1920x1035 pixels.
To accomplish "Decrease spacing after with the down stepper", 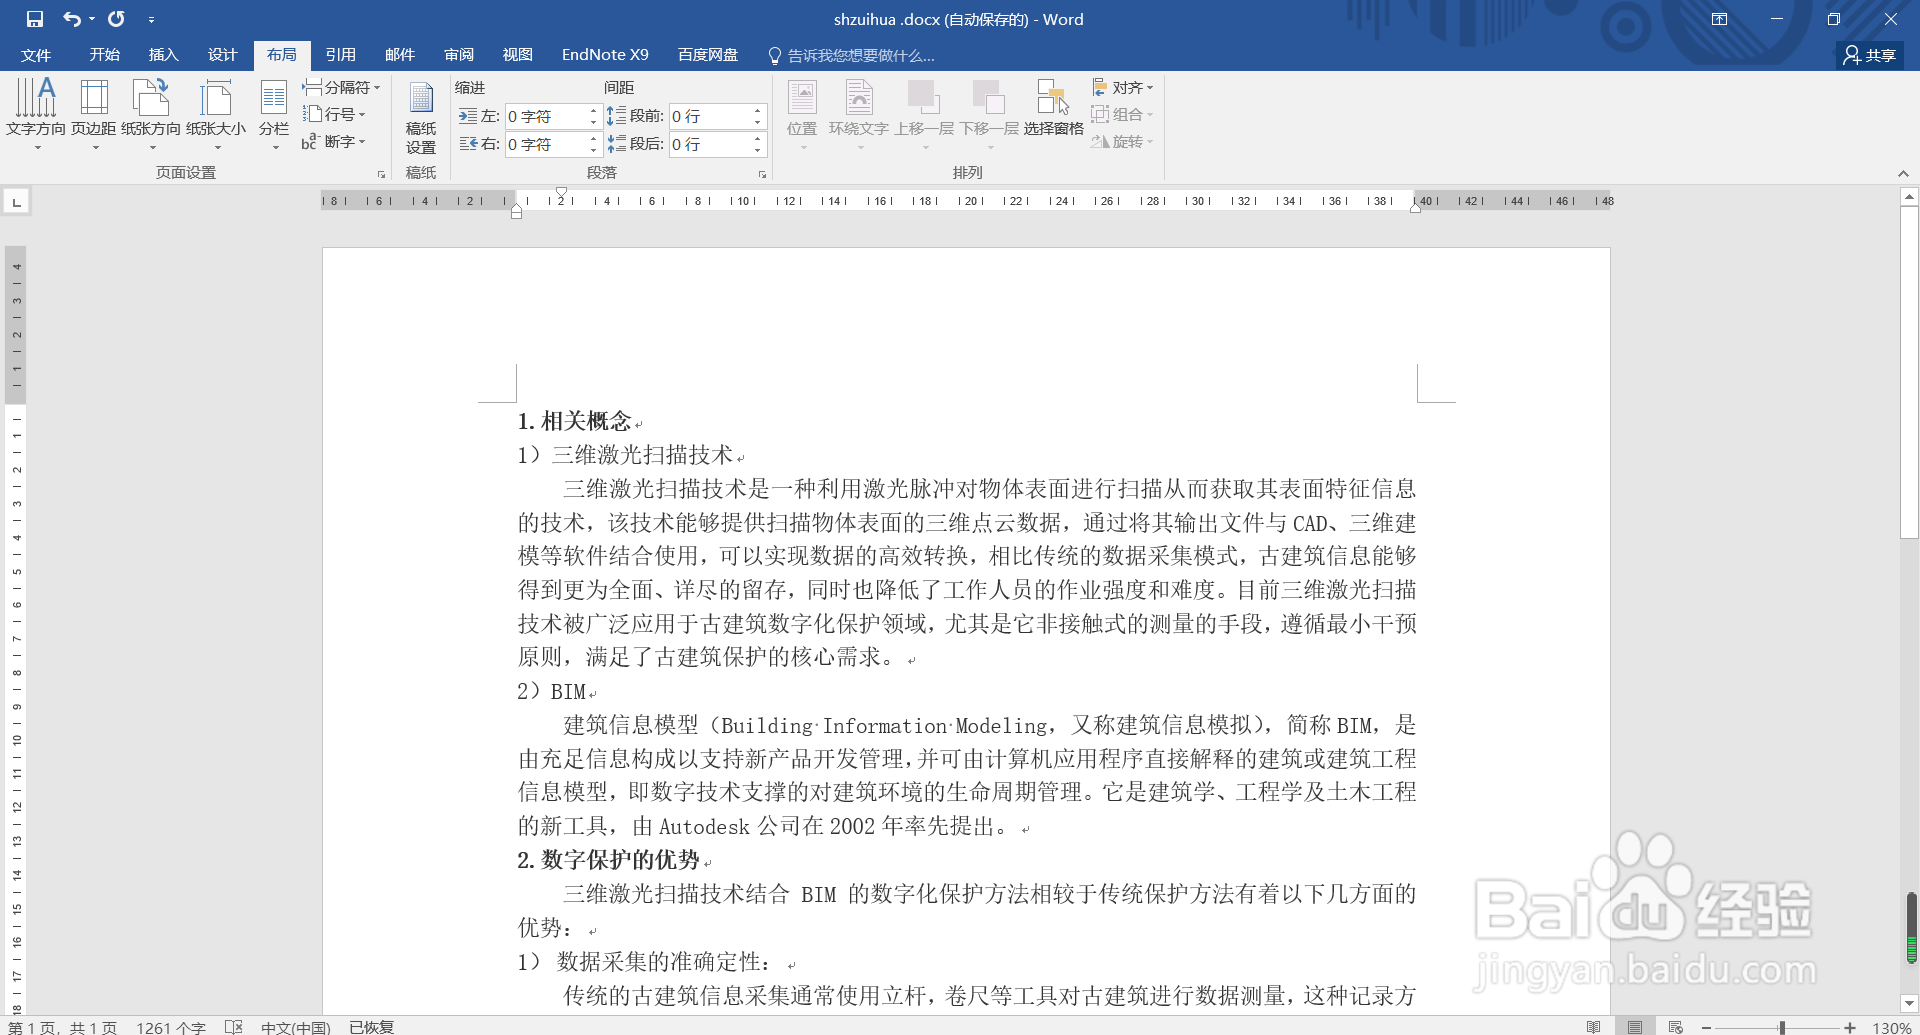I will (x=758, y=150).
